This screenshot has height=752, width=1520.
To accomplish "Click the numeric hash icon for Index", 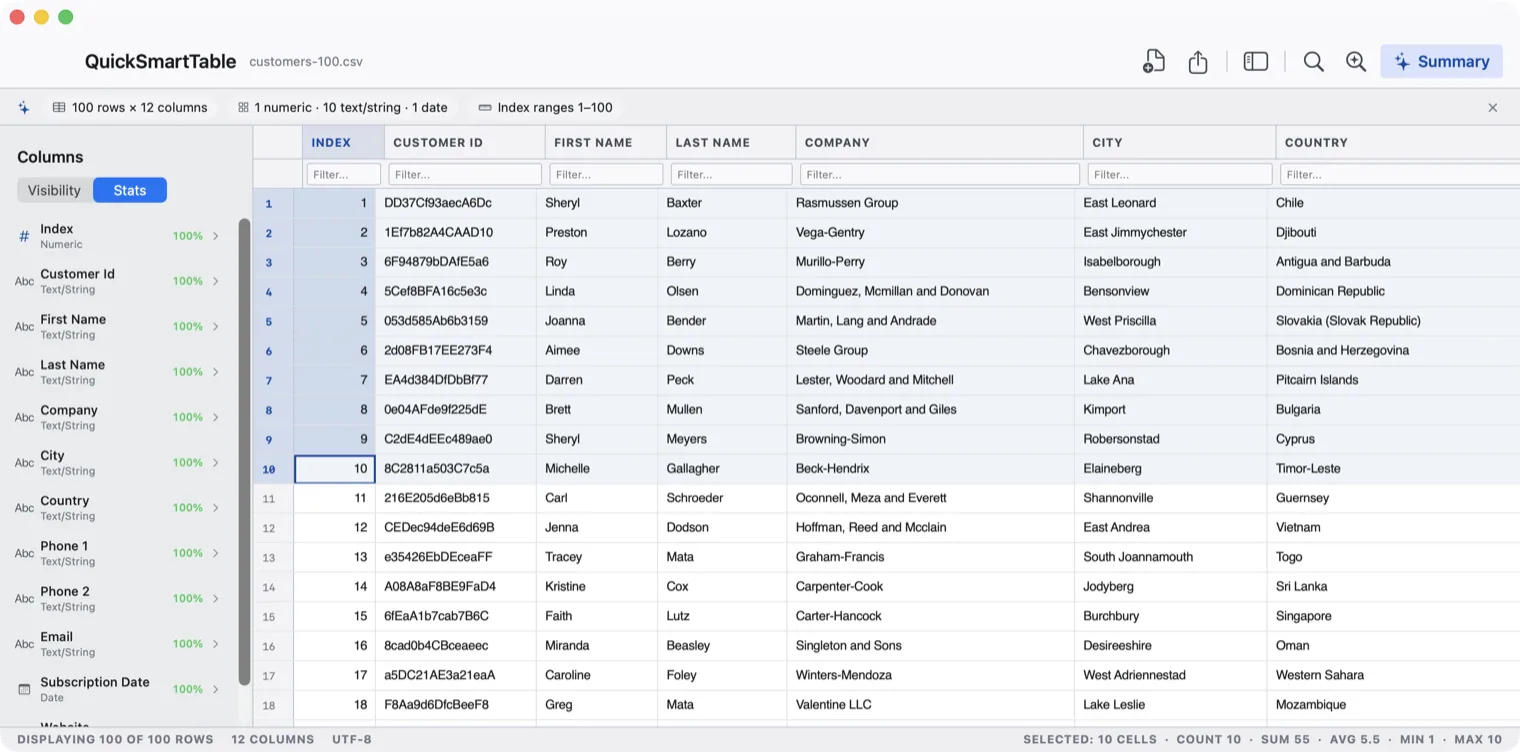I will coord(24,236).
